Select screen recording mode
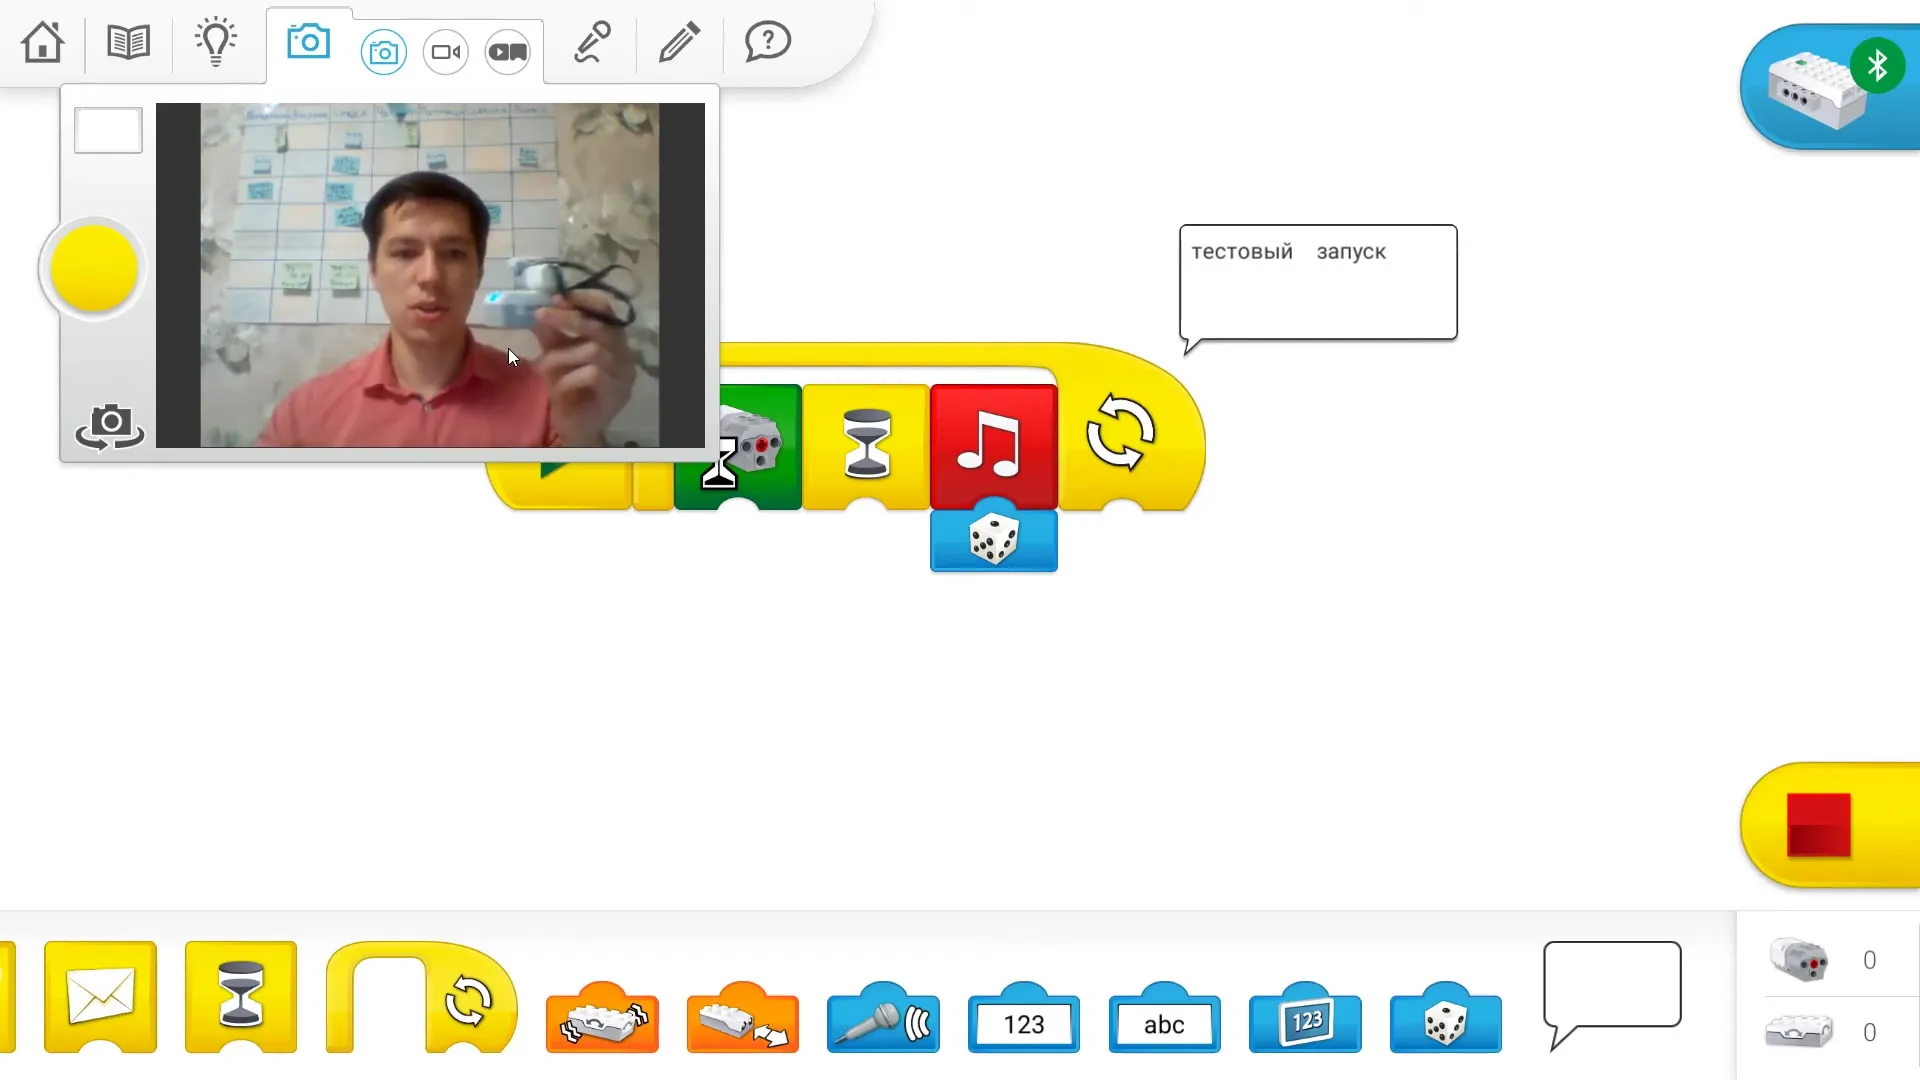This screenshot has height=1080, width=1920. click(x=508, y=52)
